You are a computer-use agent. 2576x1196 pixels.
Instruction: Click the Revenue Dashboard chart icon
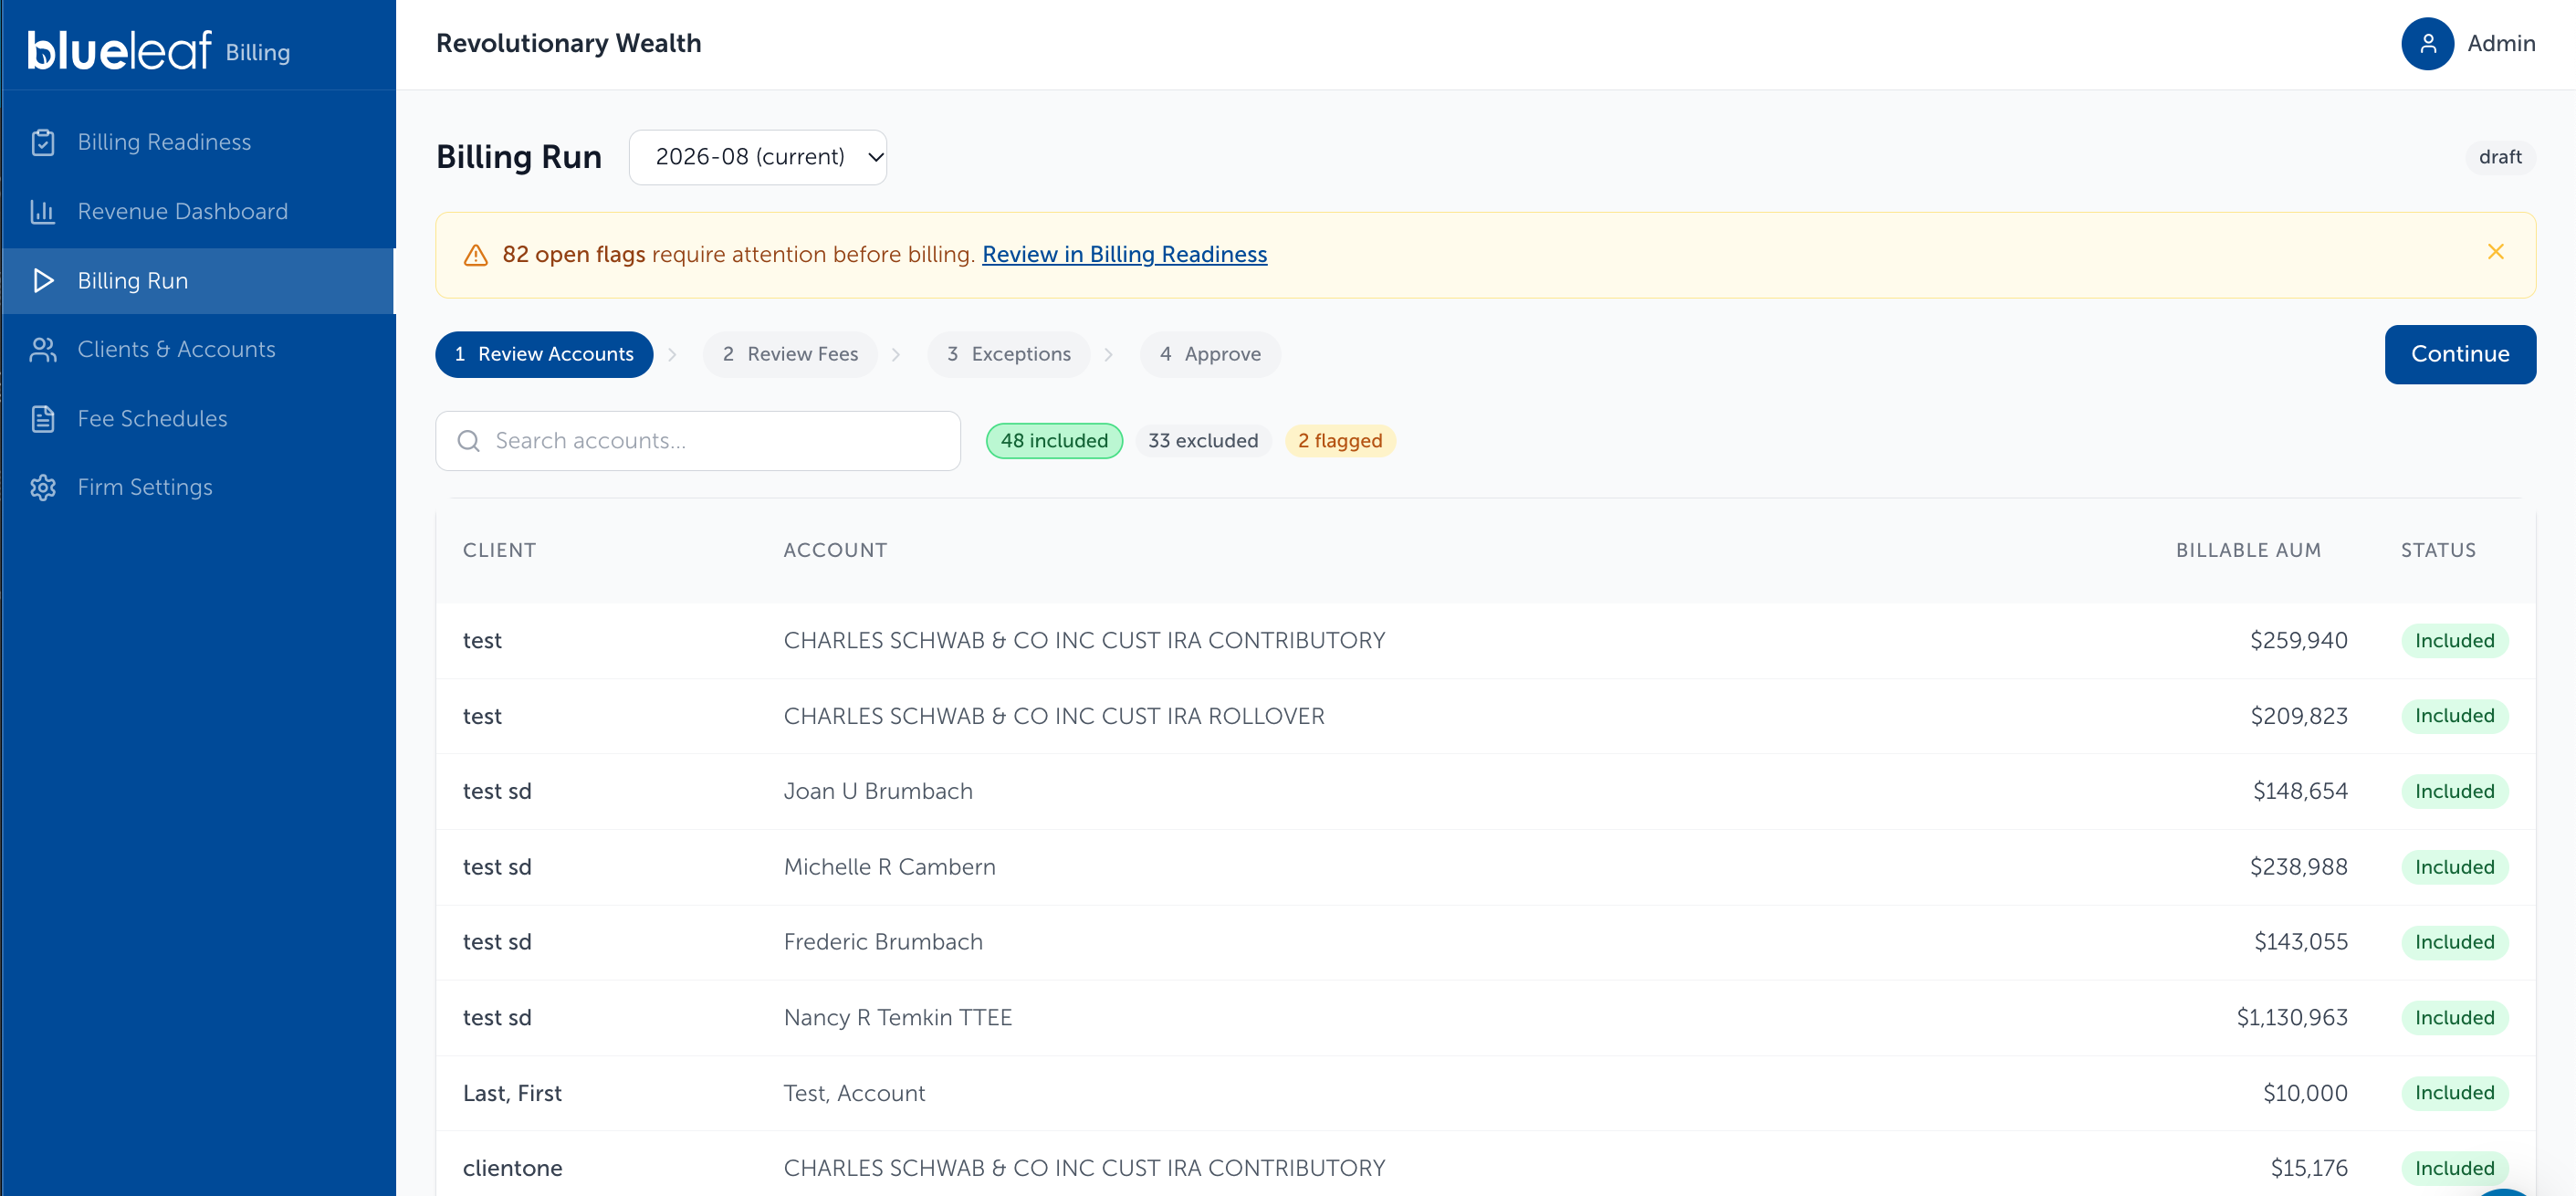coord(43,211)
